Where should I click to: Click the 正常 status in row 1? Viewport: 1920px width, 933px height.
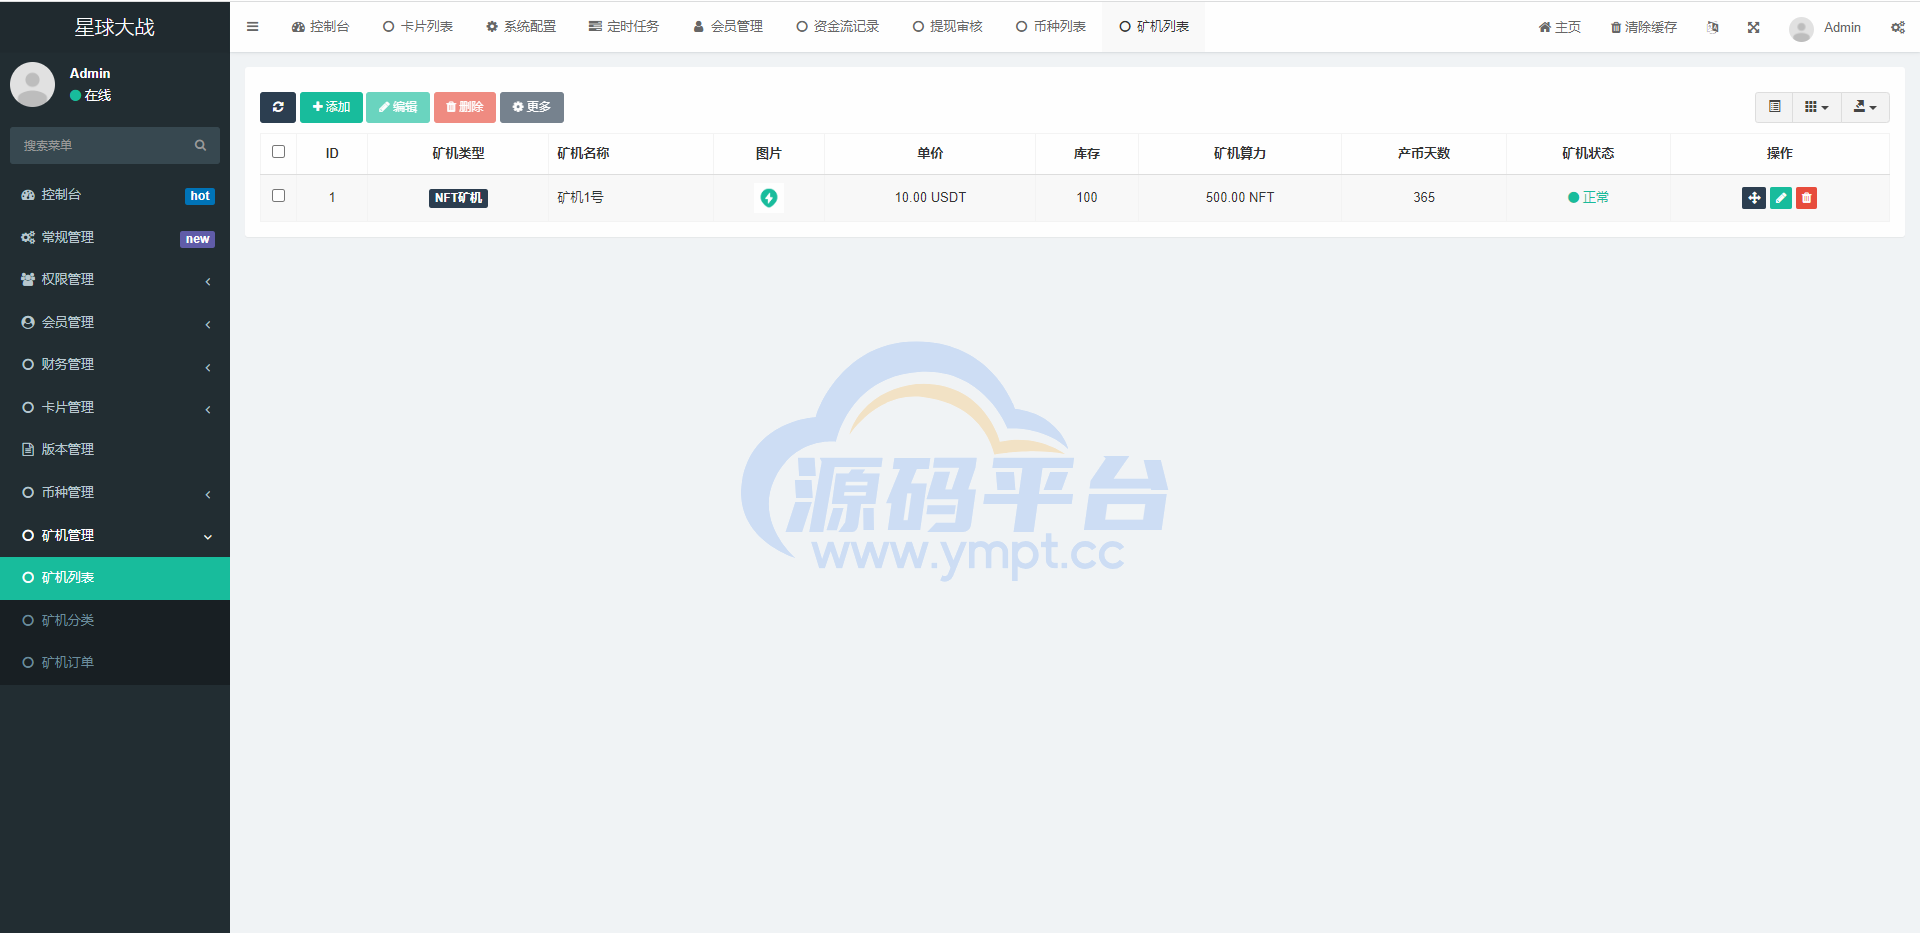click(x=1588, y=198)
